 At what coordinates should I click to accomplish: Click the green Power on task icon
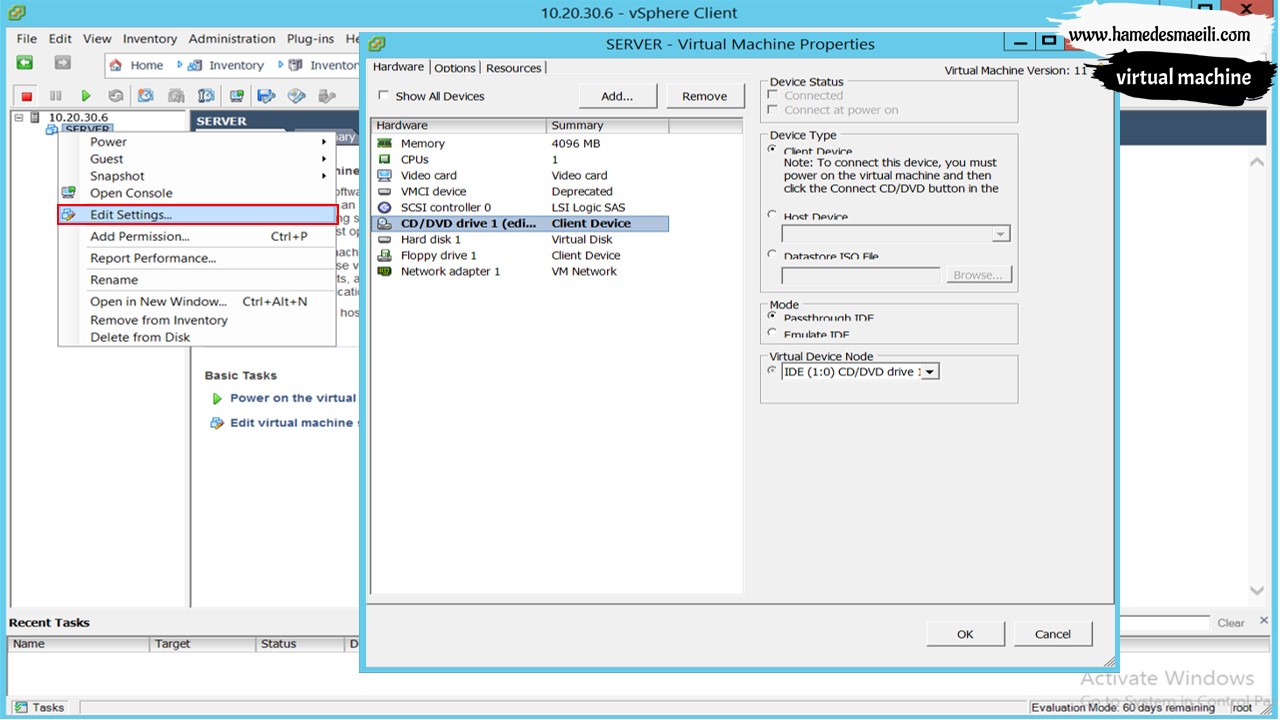pos(217,398)
